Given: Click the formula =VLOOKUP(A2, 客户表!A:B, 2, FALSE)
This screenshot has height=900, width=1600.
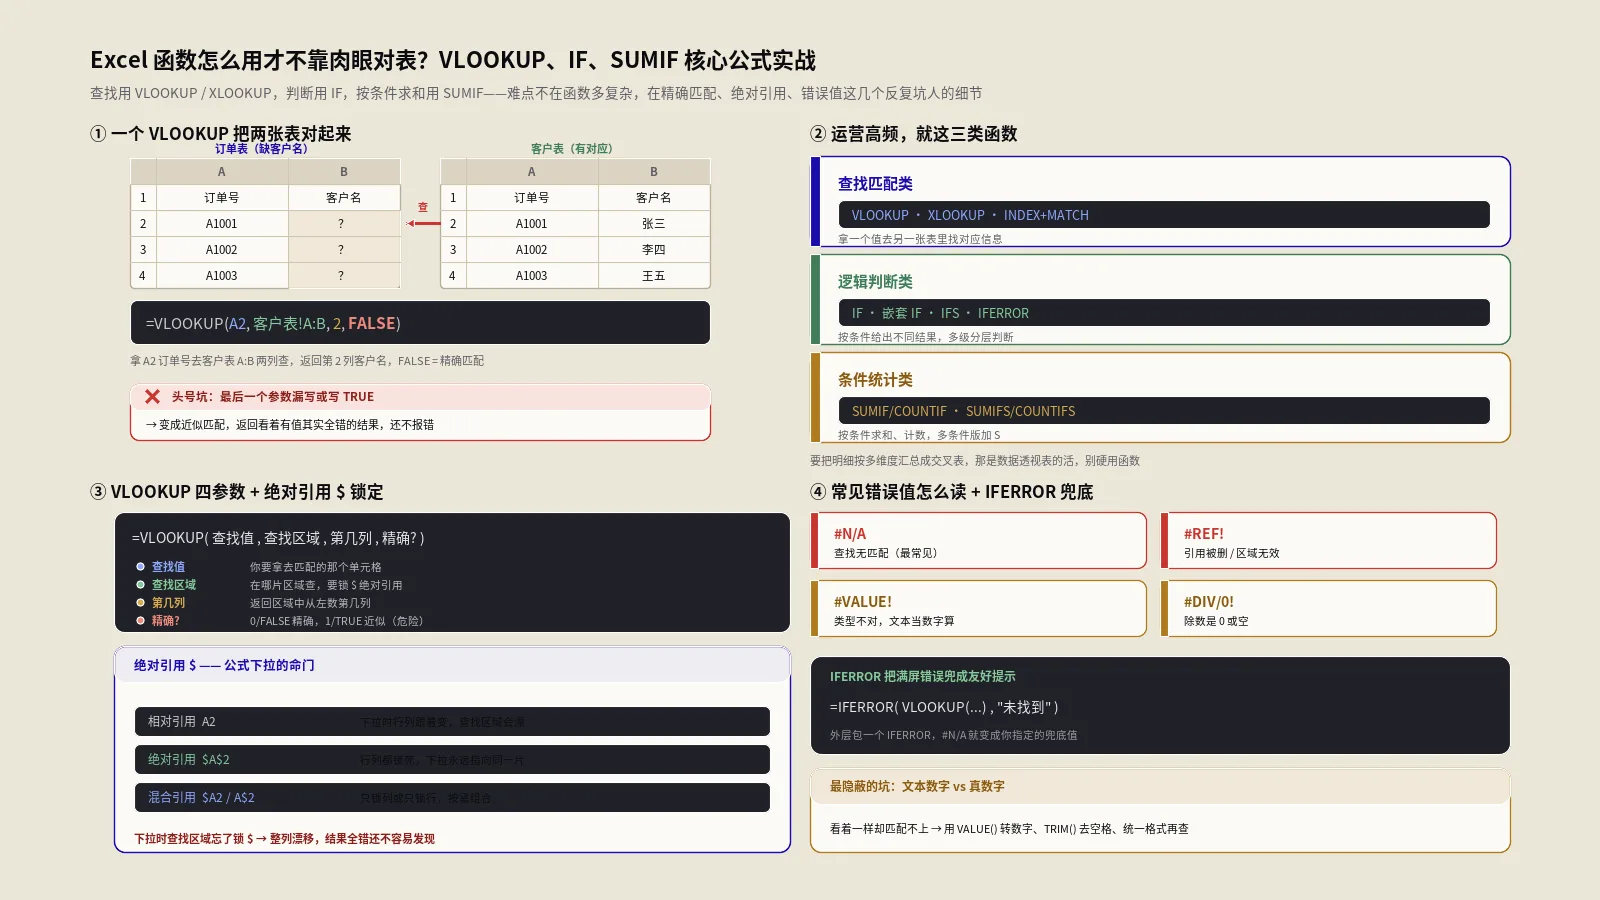Looking at the screenshot, I should coord(273,324).
